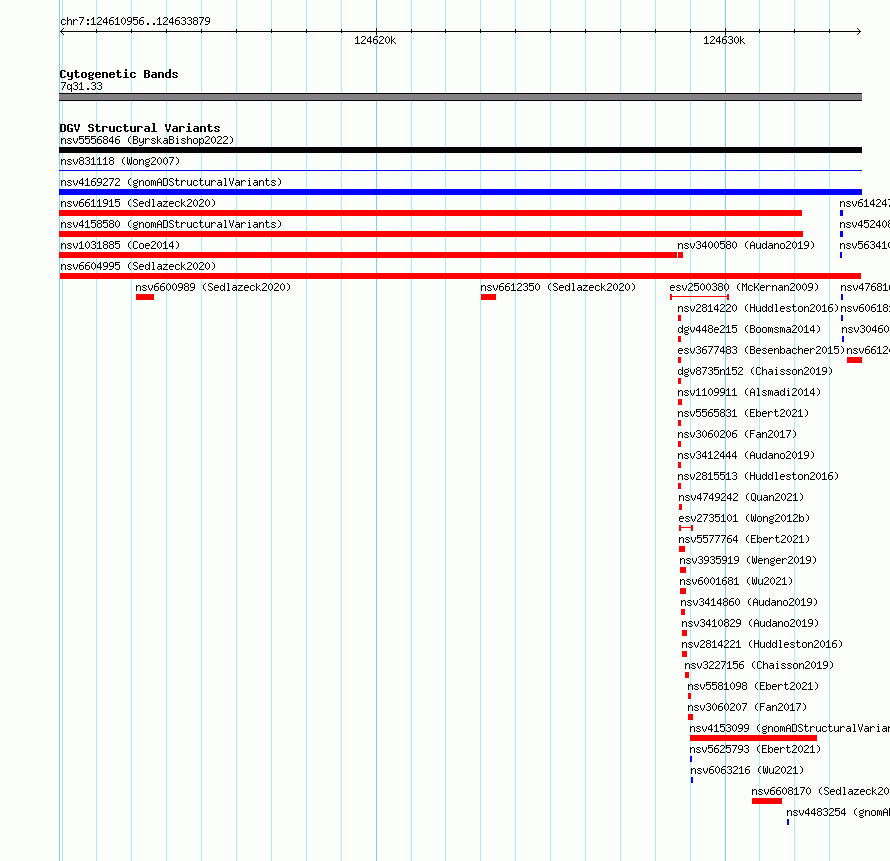
Task: Open nsv3414860 (Audano2019) label
Action: (749, 602)
